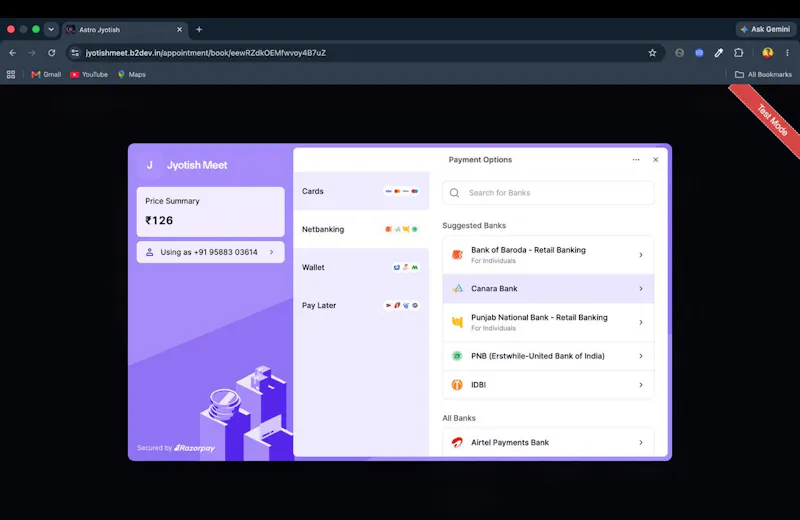
Task: Select the Netbanking payment option
Action: click(x=361, y=229)
